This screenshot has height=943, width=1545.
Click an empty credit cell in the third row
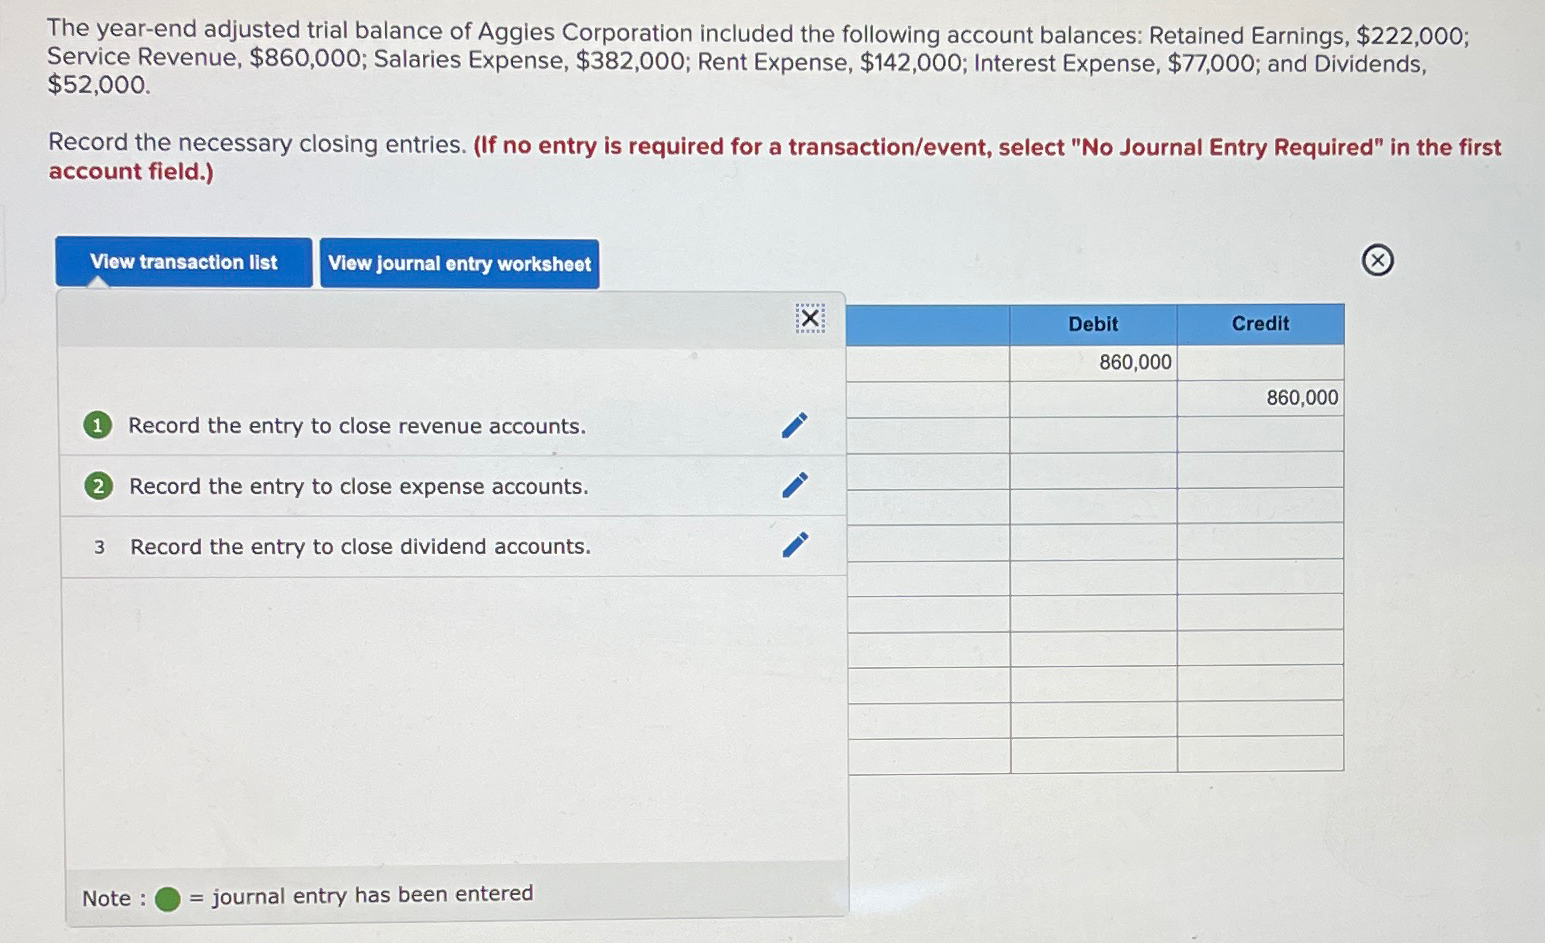(x=1260, y=433)
